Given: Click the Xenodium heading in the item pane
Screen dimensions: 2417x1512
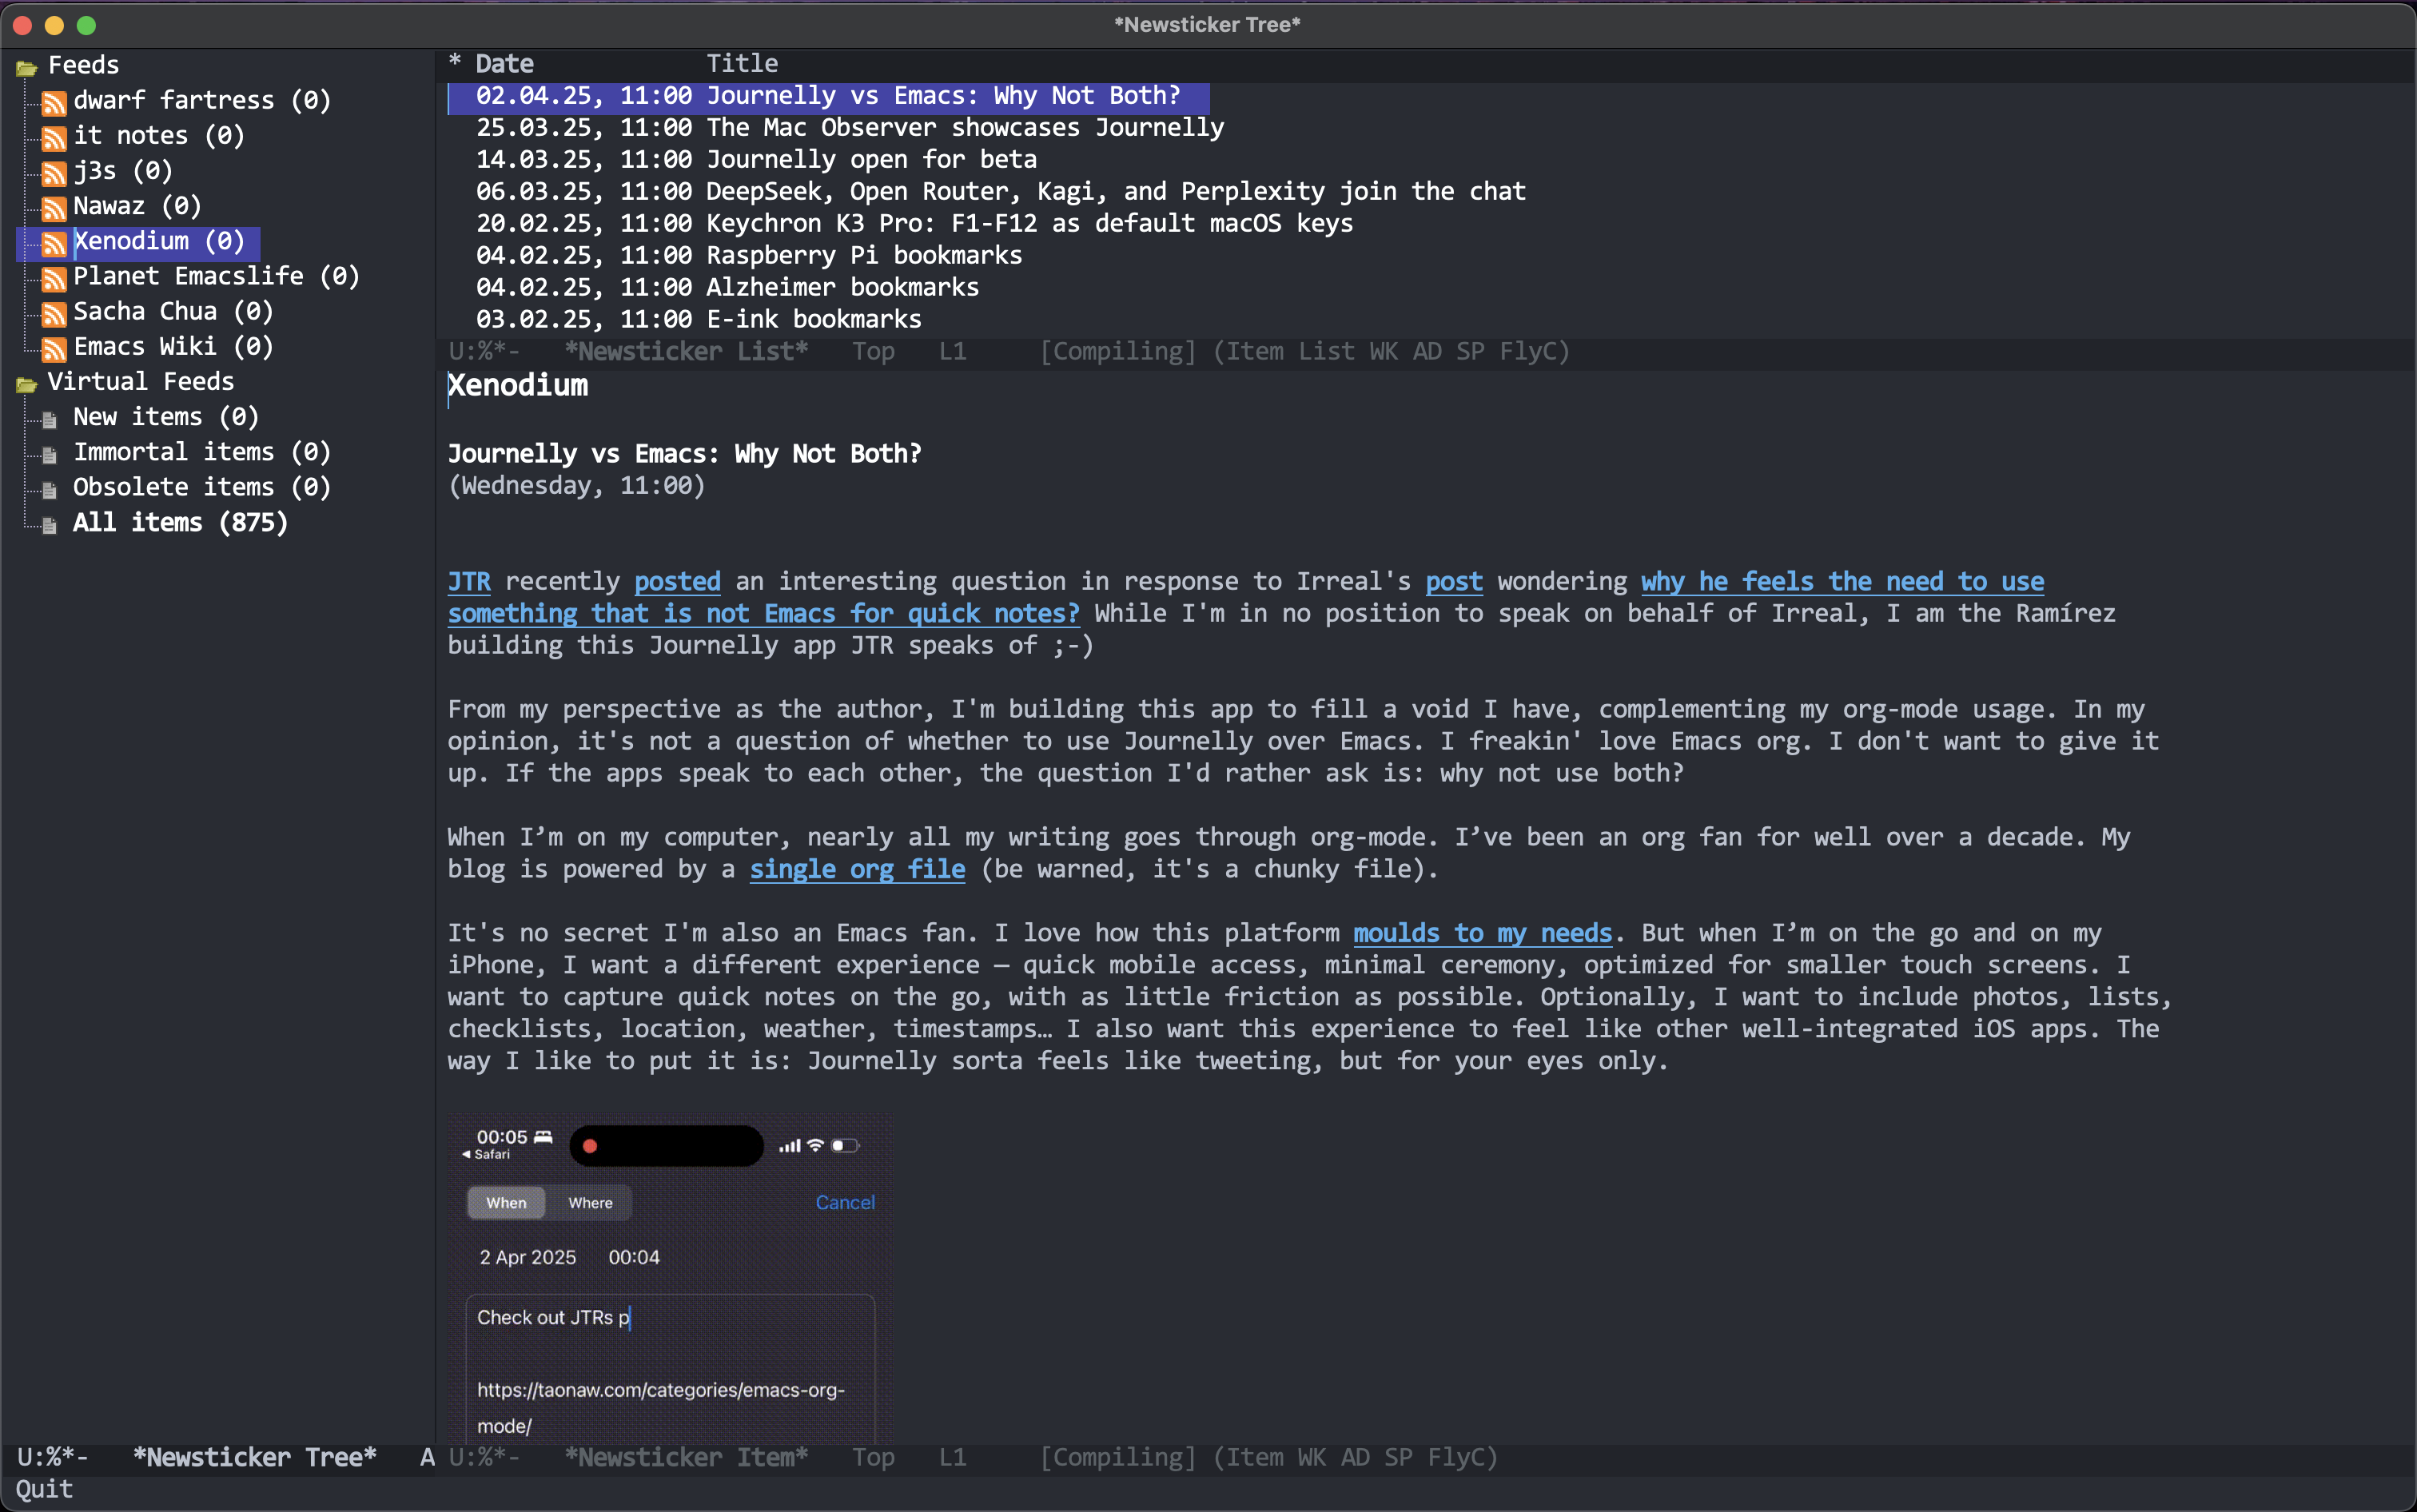Looking at the screenshot, I should point(518,386).
